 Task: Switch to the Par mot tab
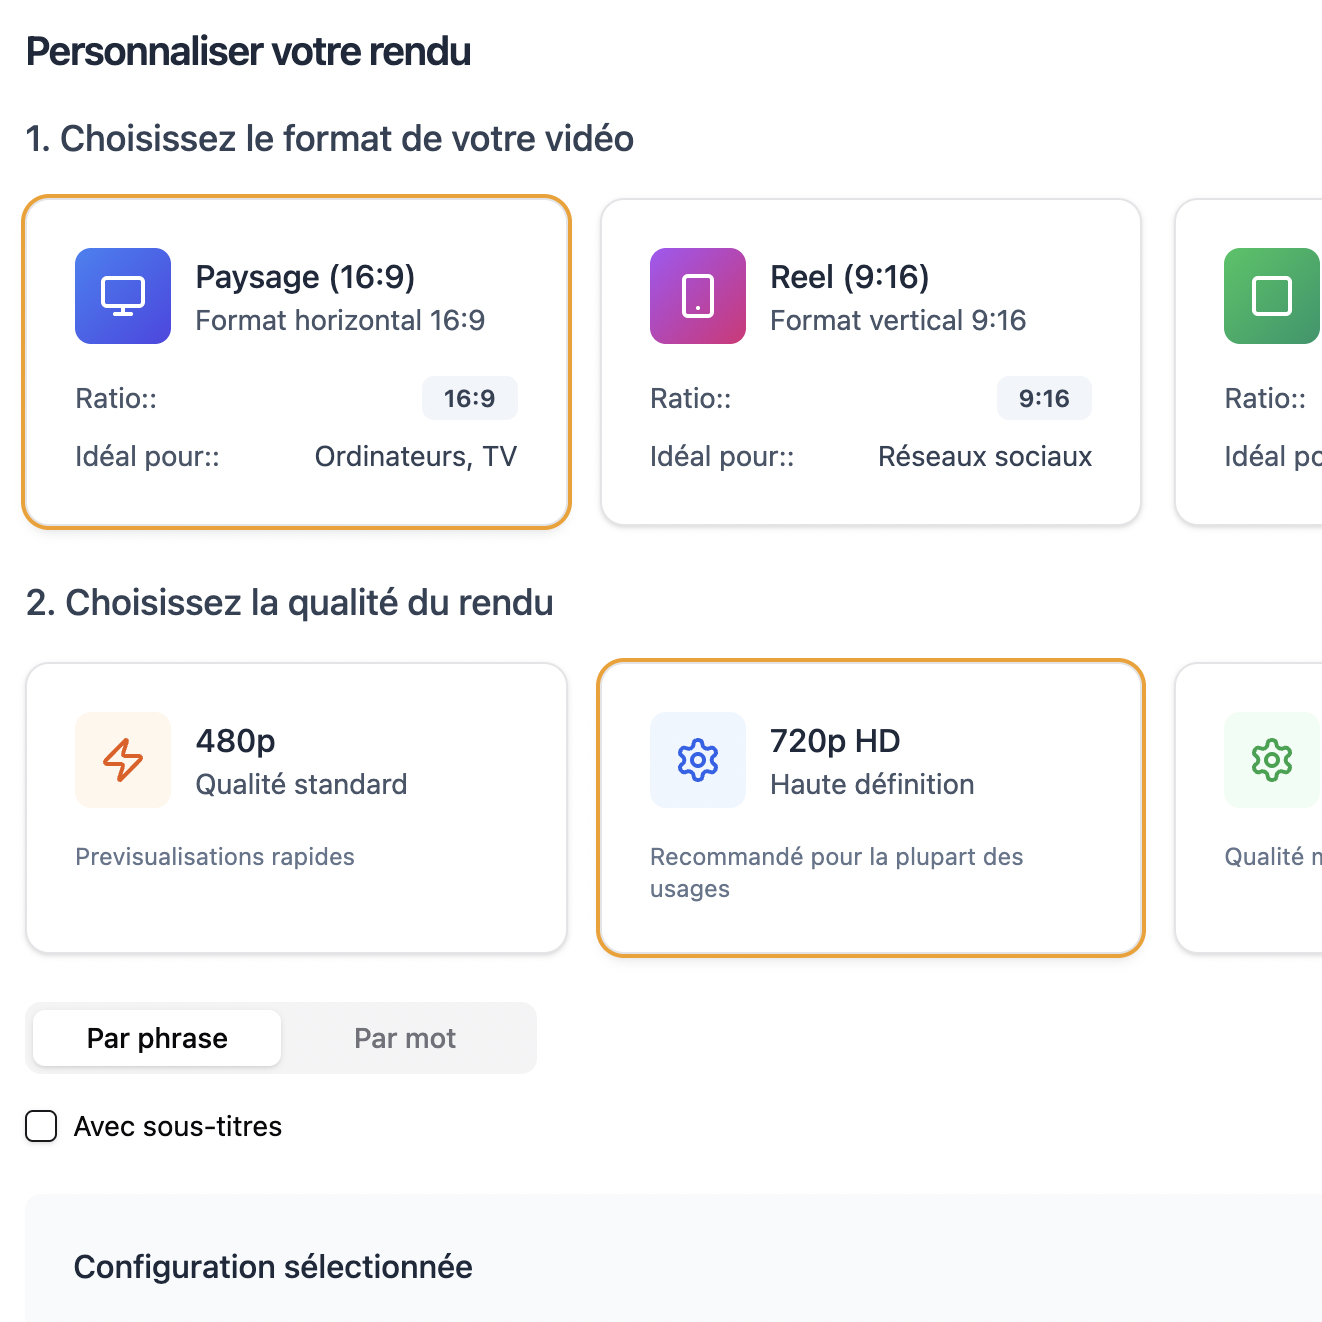[x=405, y=1038]
